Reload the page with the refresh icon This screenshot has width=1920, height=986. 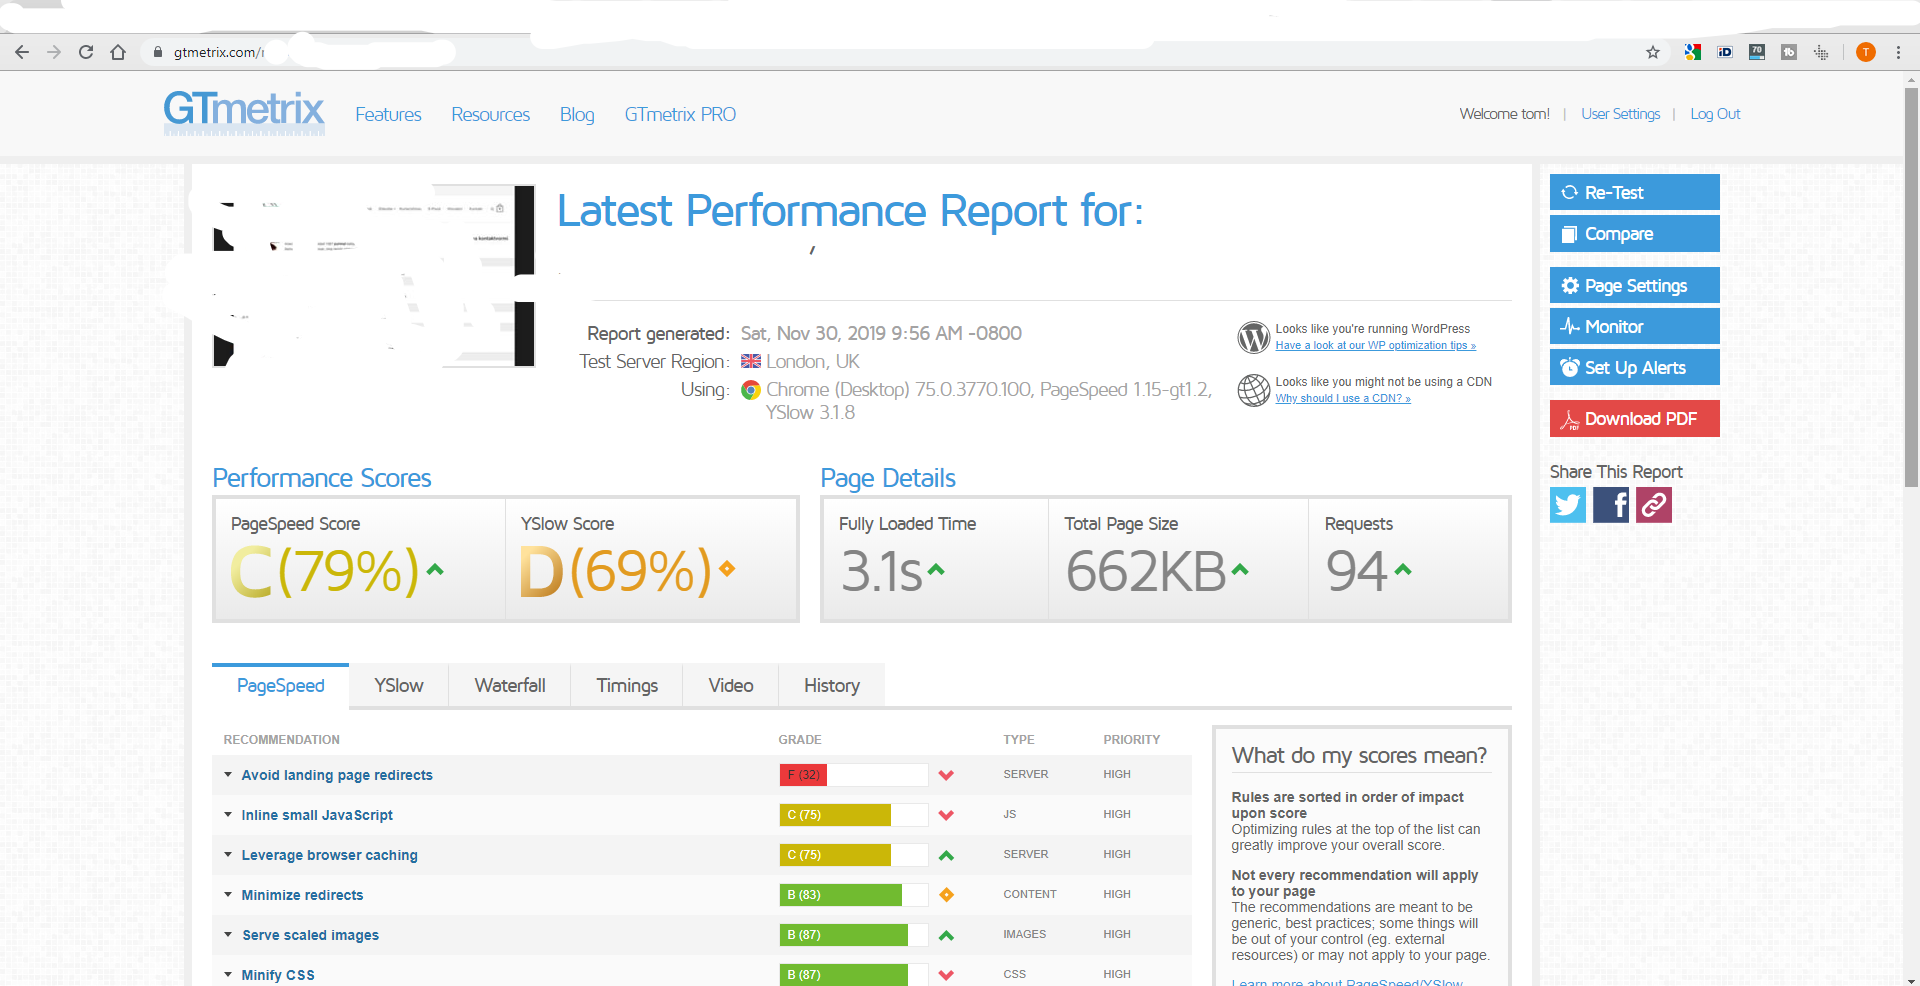click(x=86, y=52)
